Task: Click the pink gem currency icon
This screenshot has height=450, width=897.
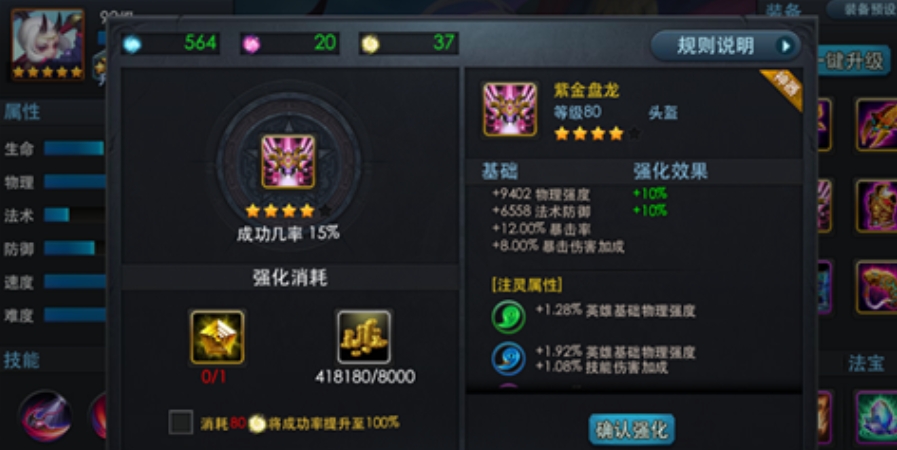Action: point(251,44)
